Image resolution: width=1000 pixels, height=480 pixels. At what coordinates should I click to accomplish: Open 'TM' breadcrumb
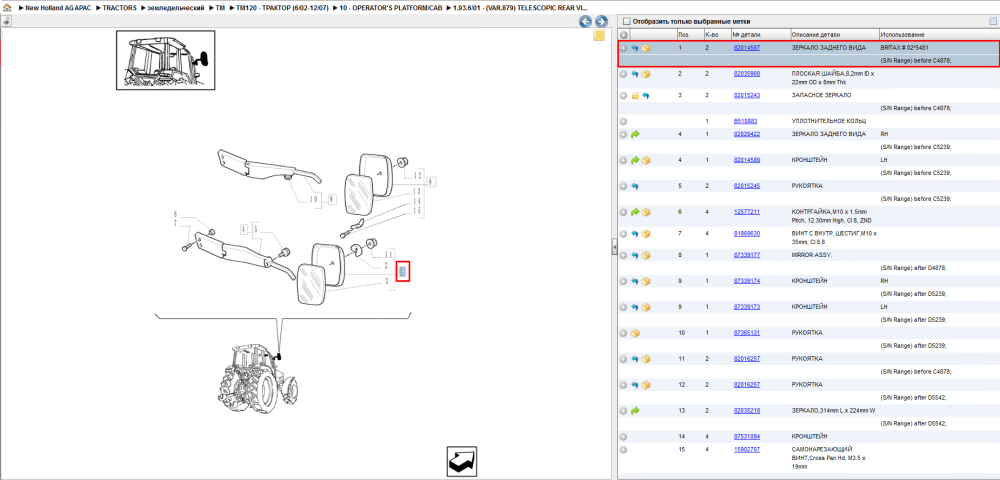tap(221, 7)
